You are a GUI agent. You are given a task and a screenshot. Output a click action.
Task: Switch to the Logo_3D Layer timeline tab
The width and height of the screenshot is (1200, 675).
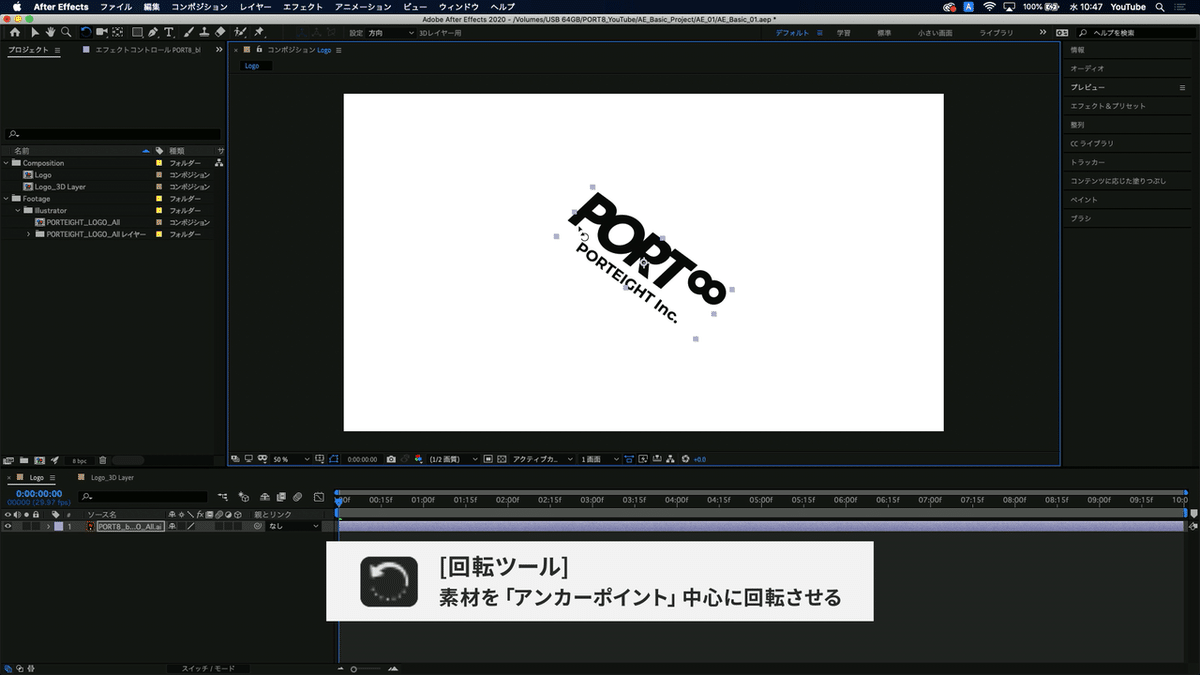110,478
